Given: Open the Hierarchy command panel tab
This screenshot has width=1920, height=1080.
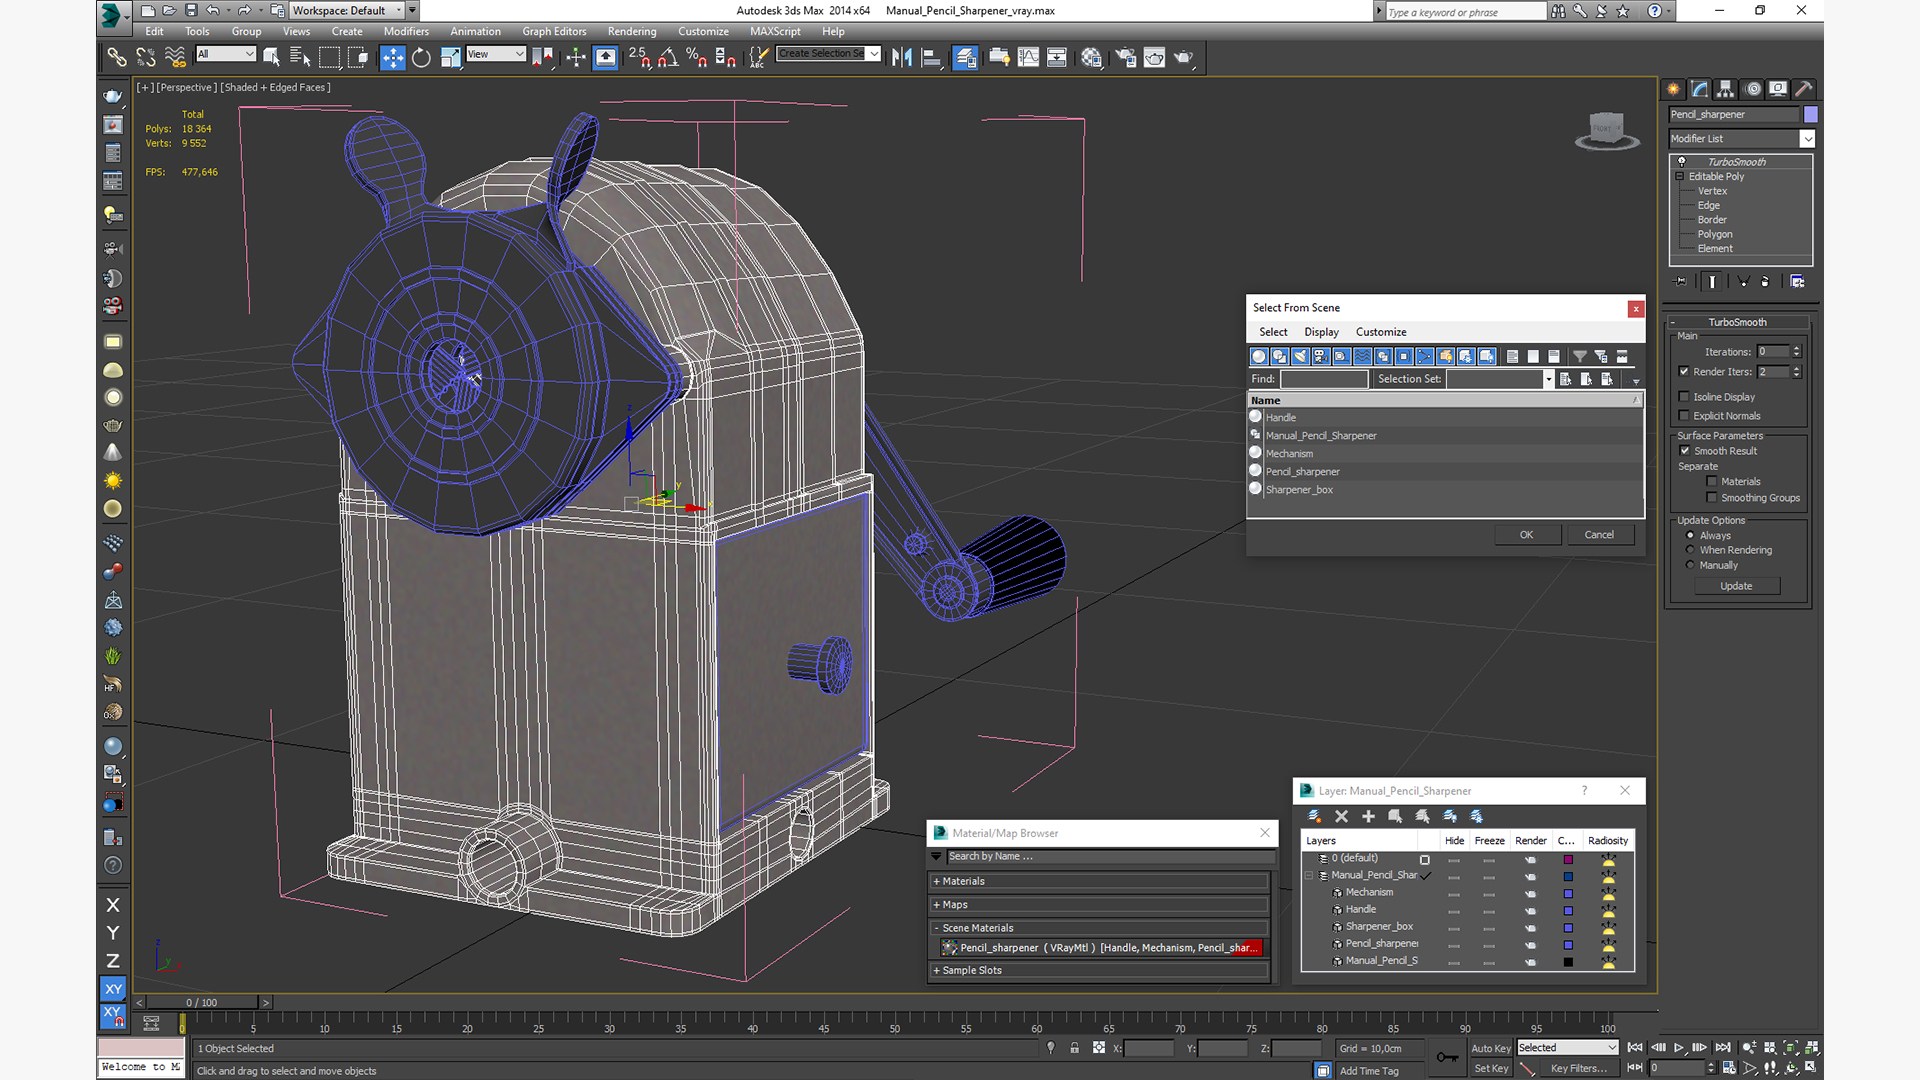Looking at the screenshot, I should pyautogui.click(x=1725, y=89).
